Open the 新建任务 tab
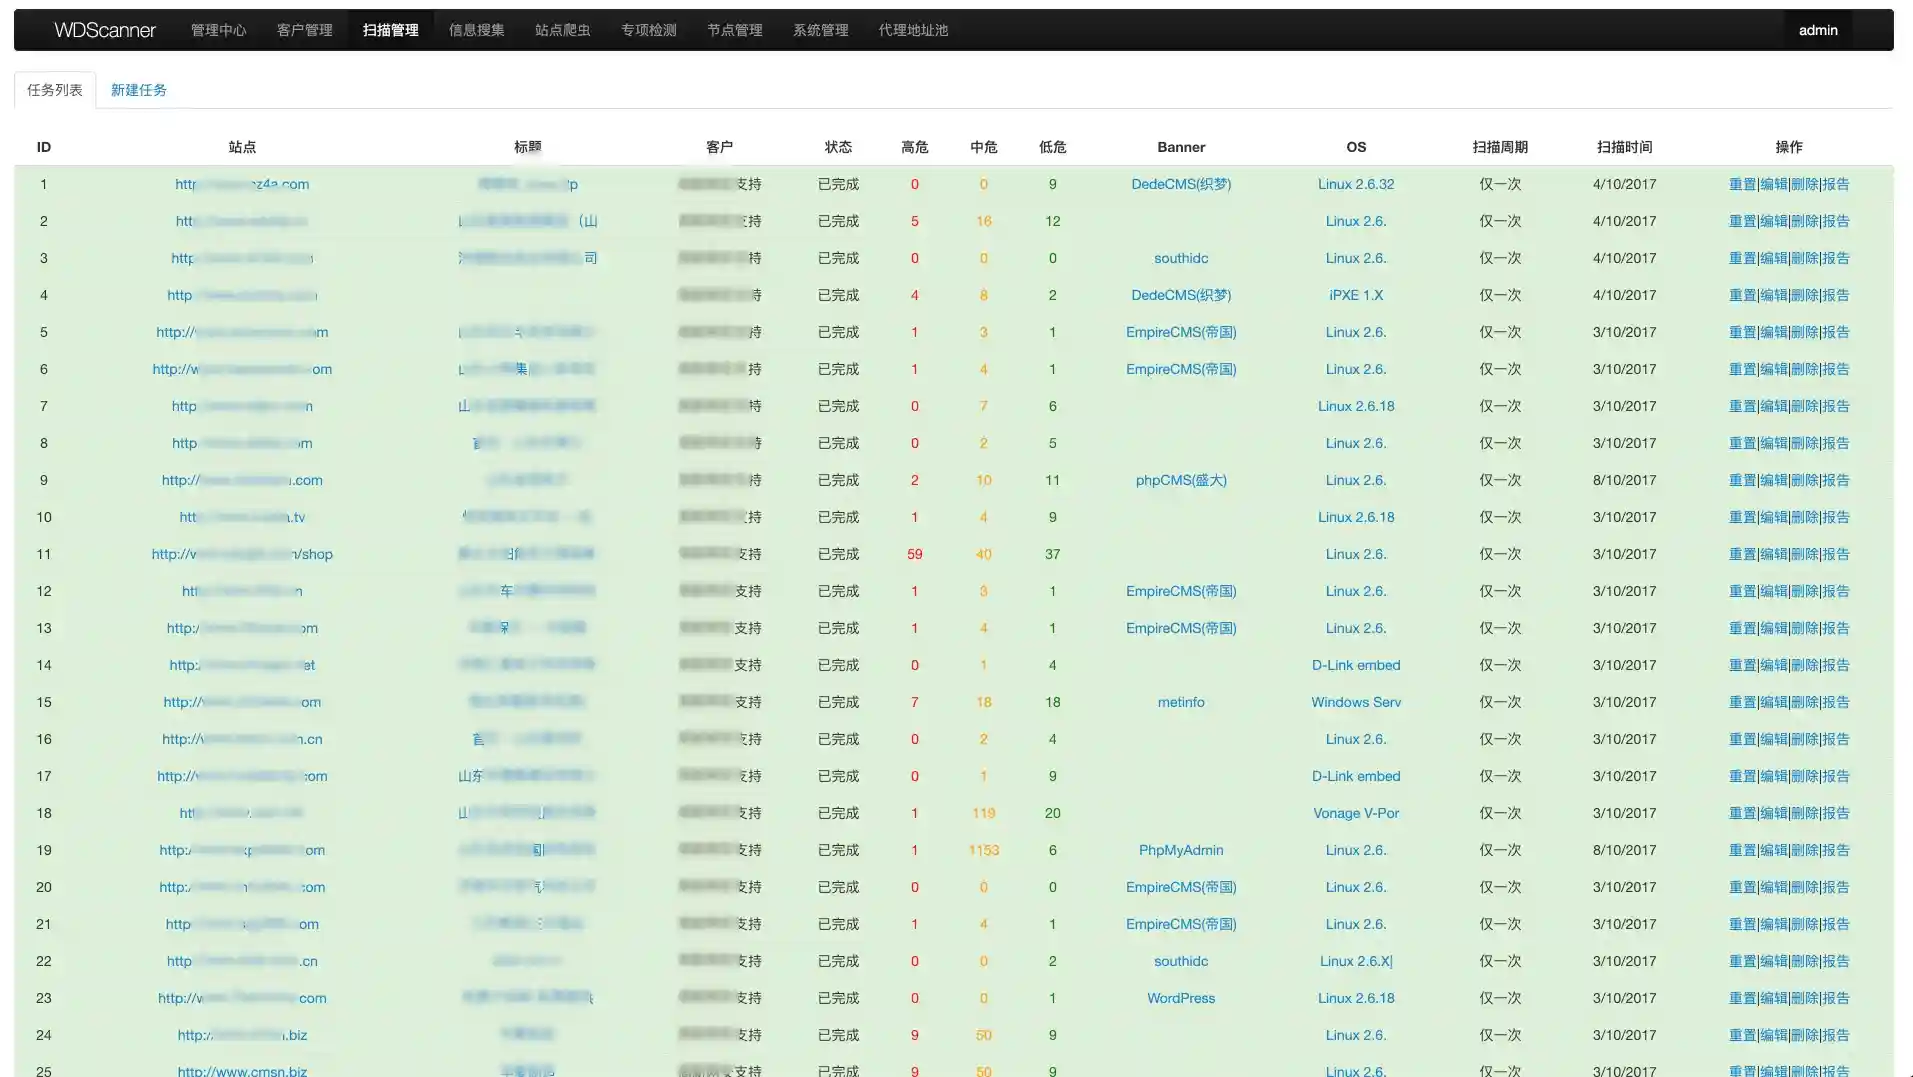Screen dimensions: 1913x1077 pos(138,90)
